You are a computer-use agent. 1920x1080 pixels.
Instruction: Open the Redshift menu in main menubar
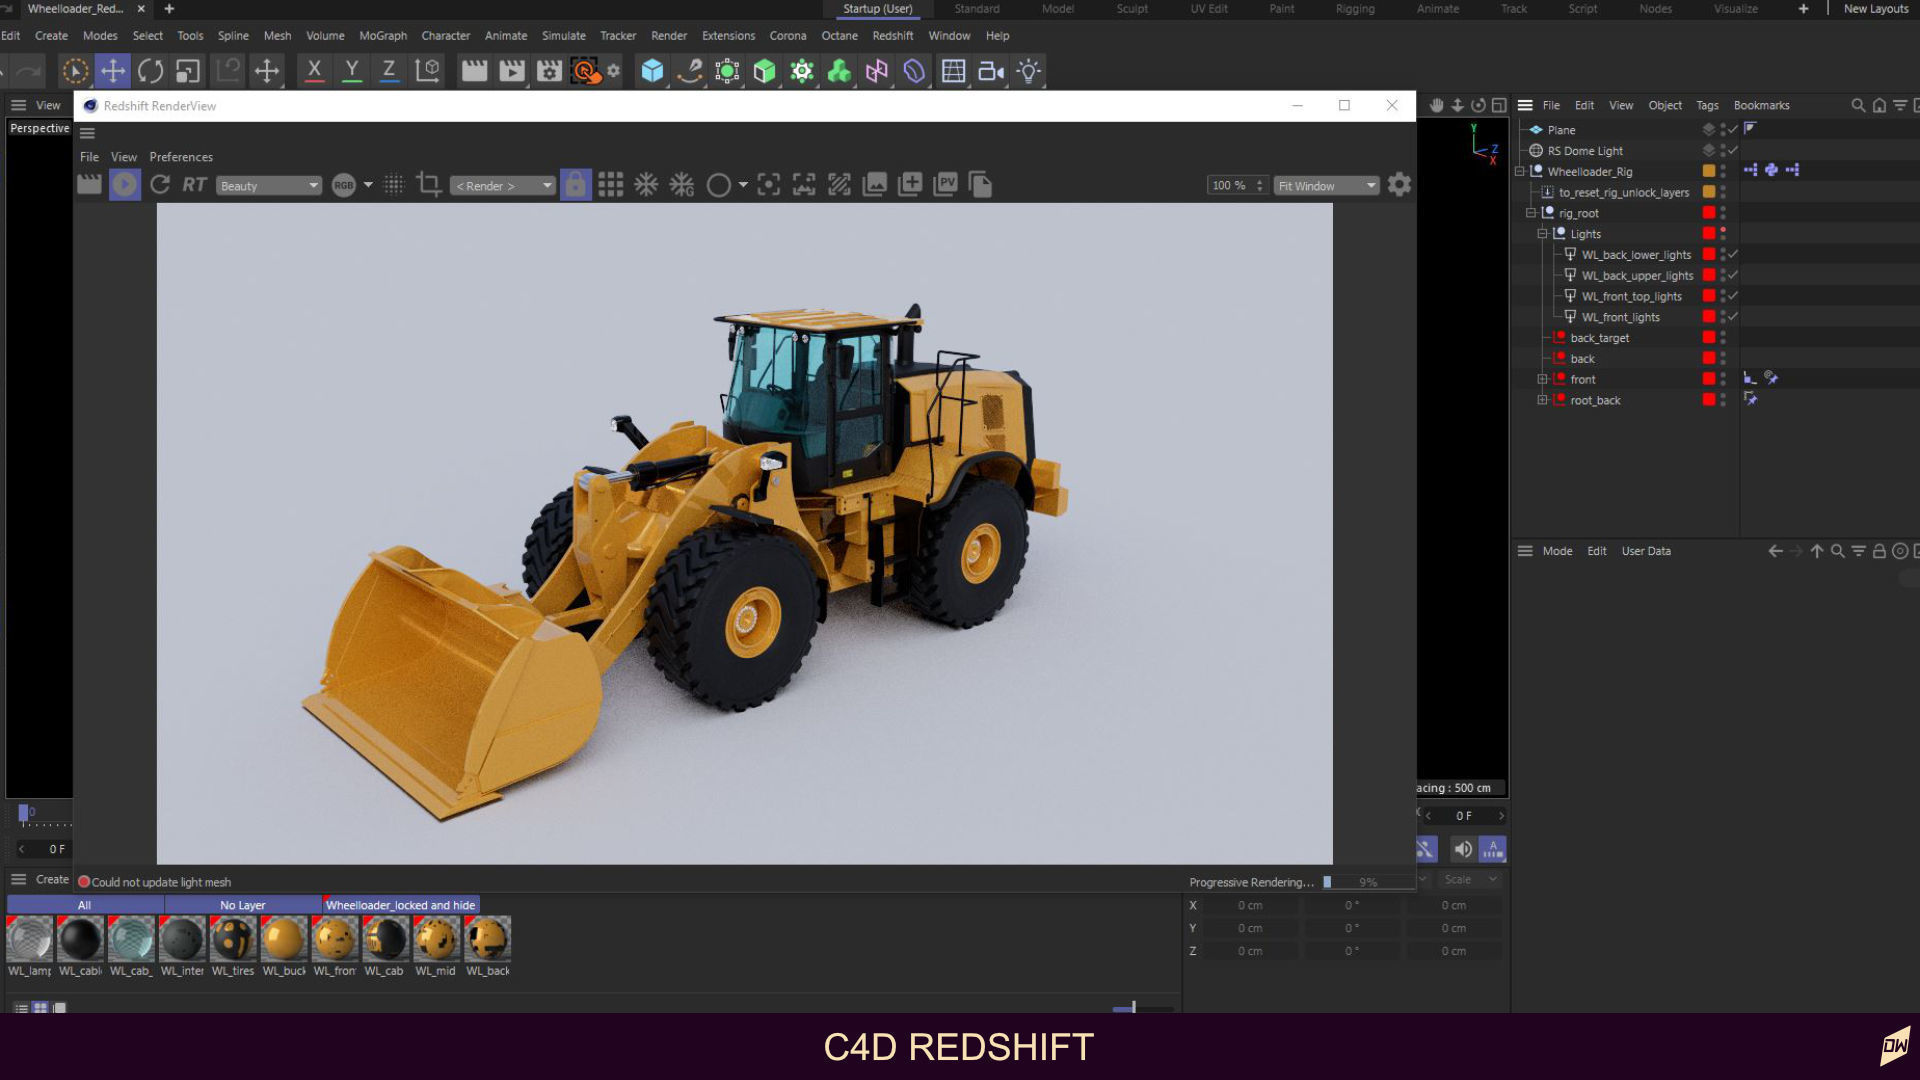pyautogui.click(x=892, y=36)
